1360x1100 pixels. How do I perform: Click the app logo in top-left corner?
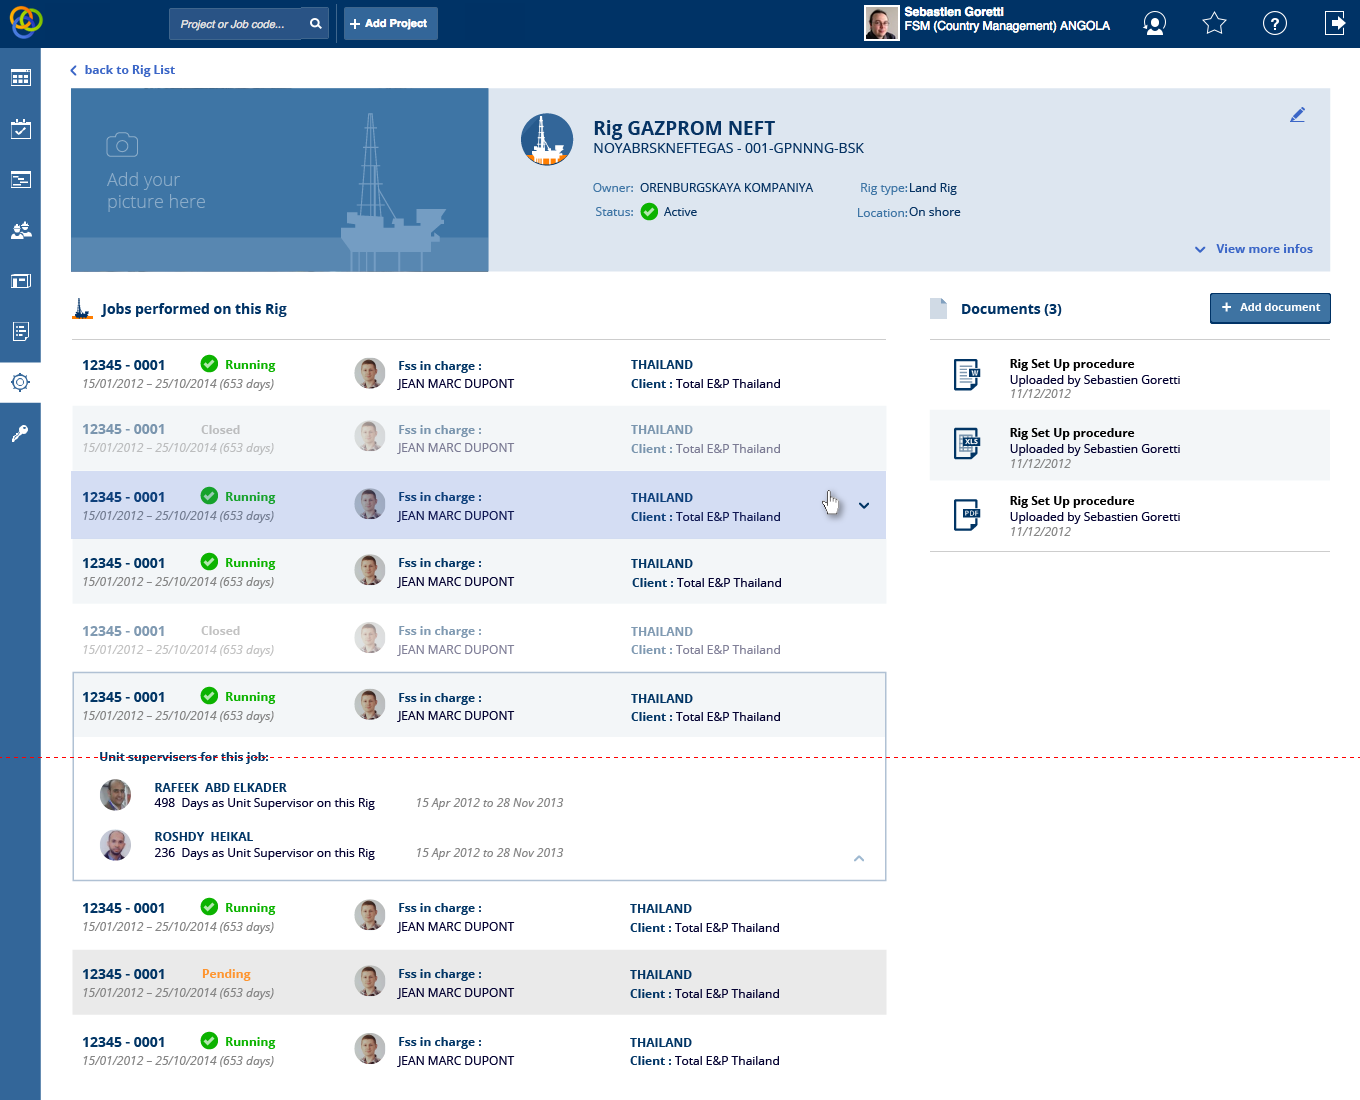(25, 22)
